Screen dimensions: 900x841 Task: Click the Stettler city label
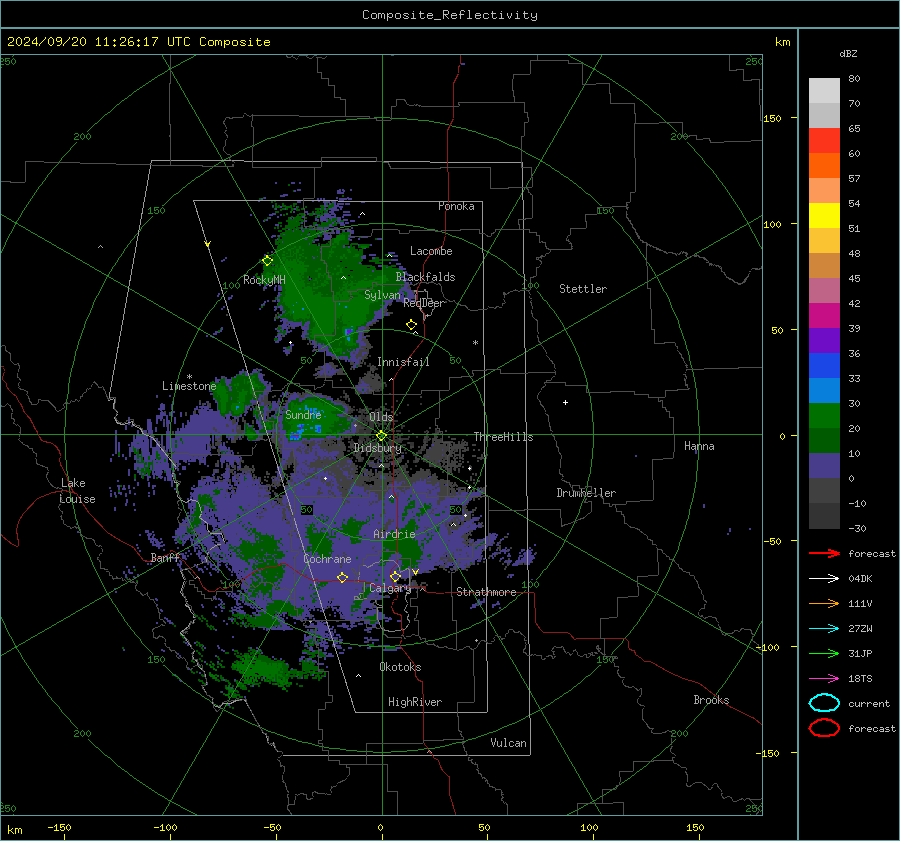(583, 289)
